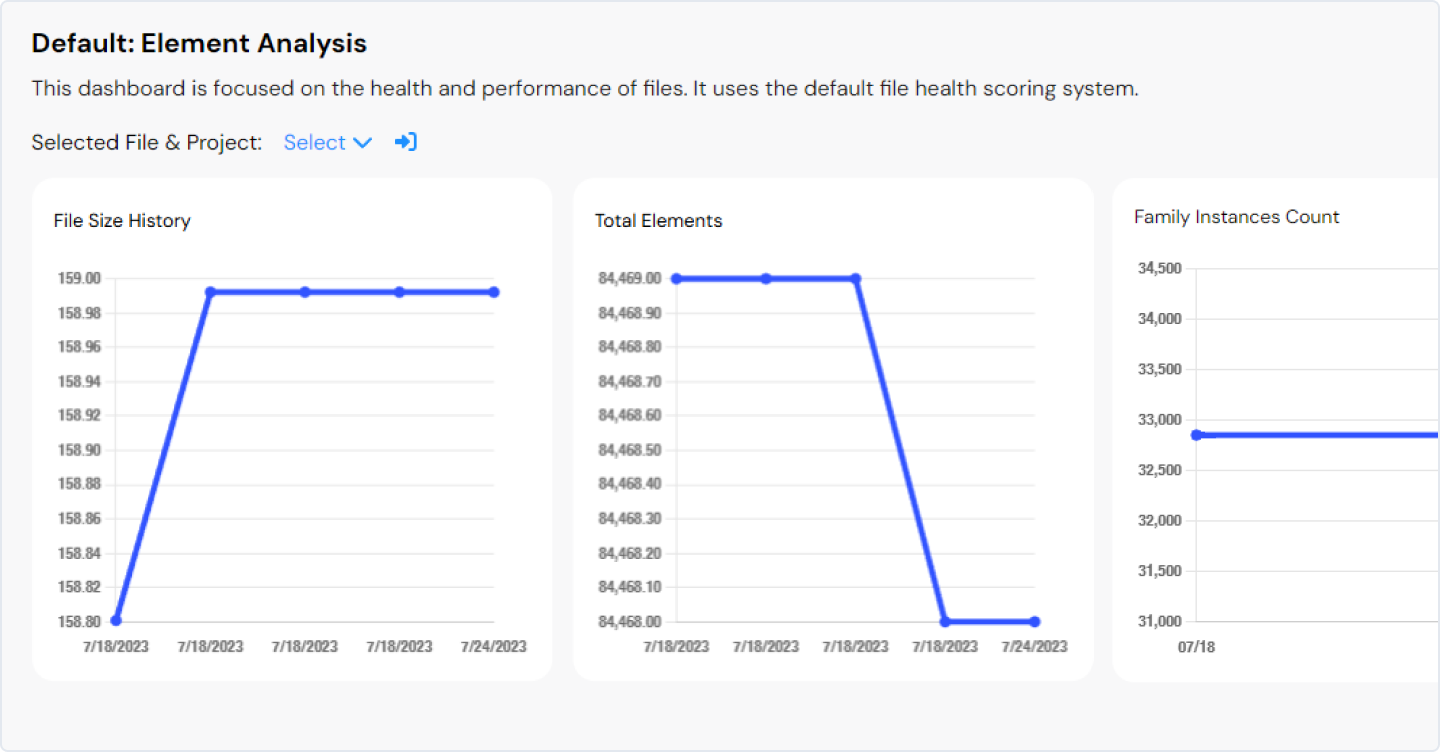Click the Default: Element Analysis heading
Viewport: 1440px width, 752px height.
pos(199,44)
